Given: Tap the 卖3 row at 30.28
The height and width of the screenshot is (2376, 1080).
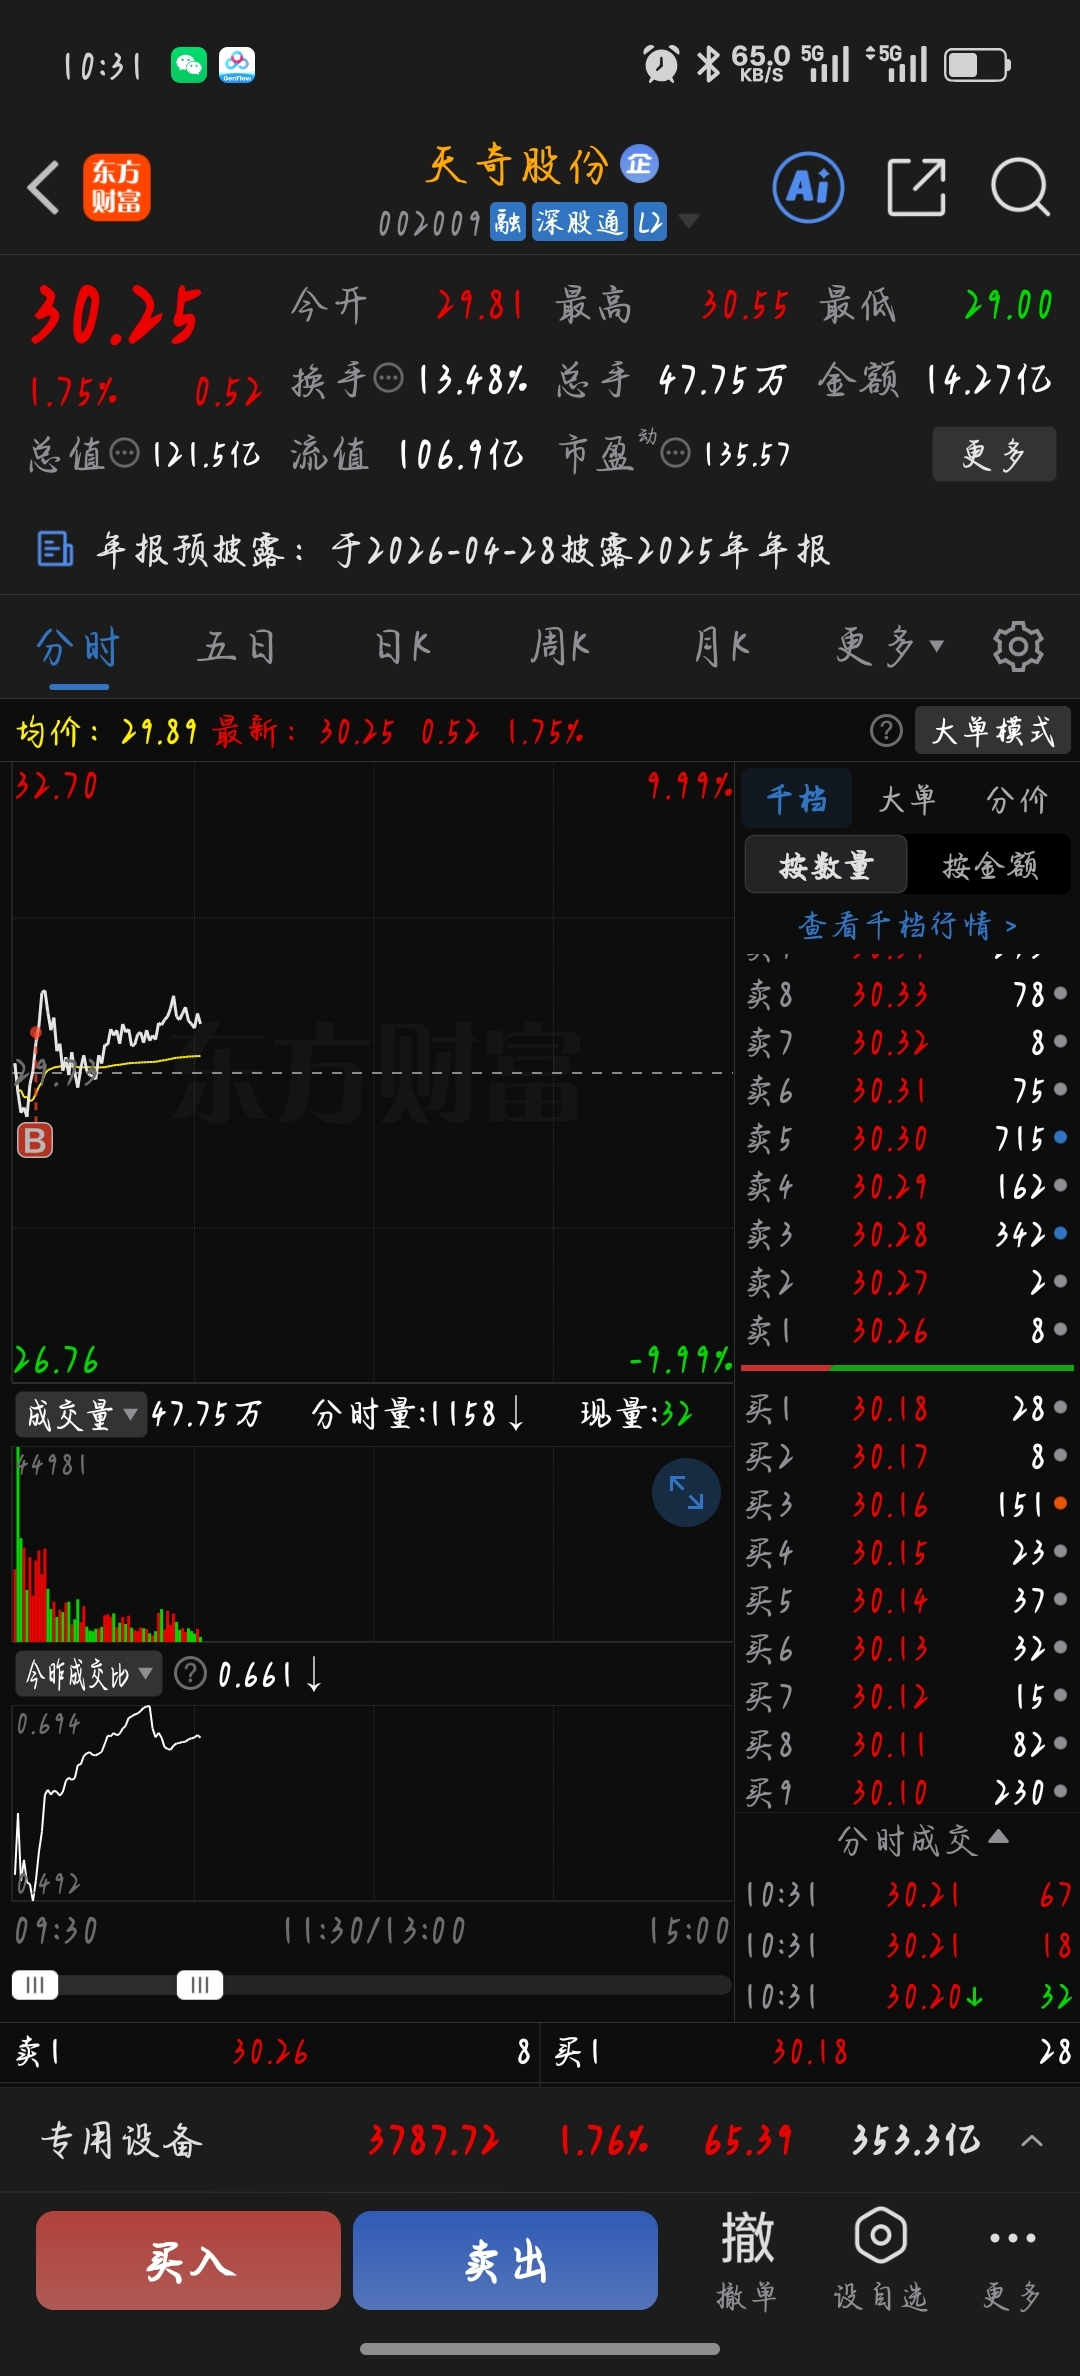Looking at the screenshot, I should pyautogui.click(x=907, y=1234).
